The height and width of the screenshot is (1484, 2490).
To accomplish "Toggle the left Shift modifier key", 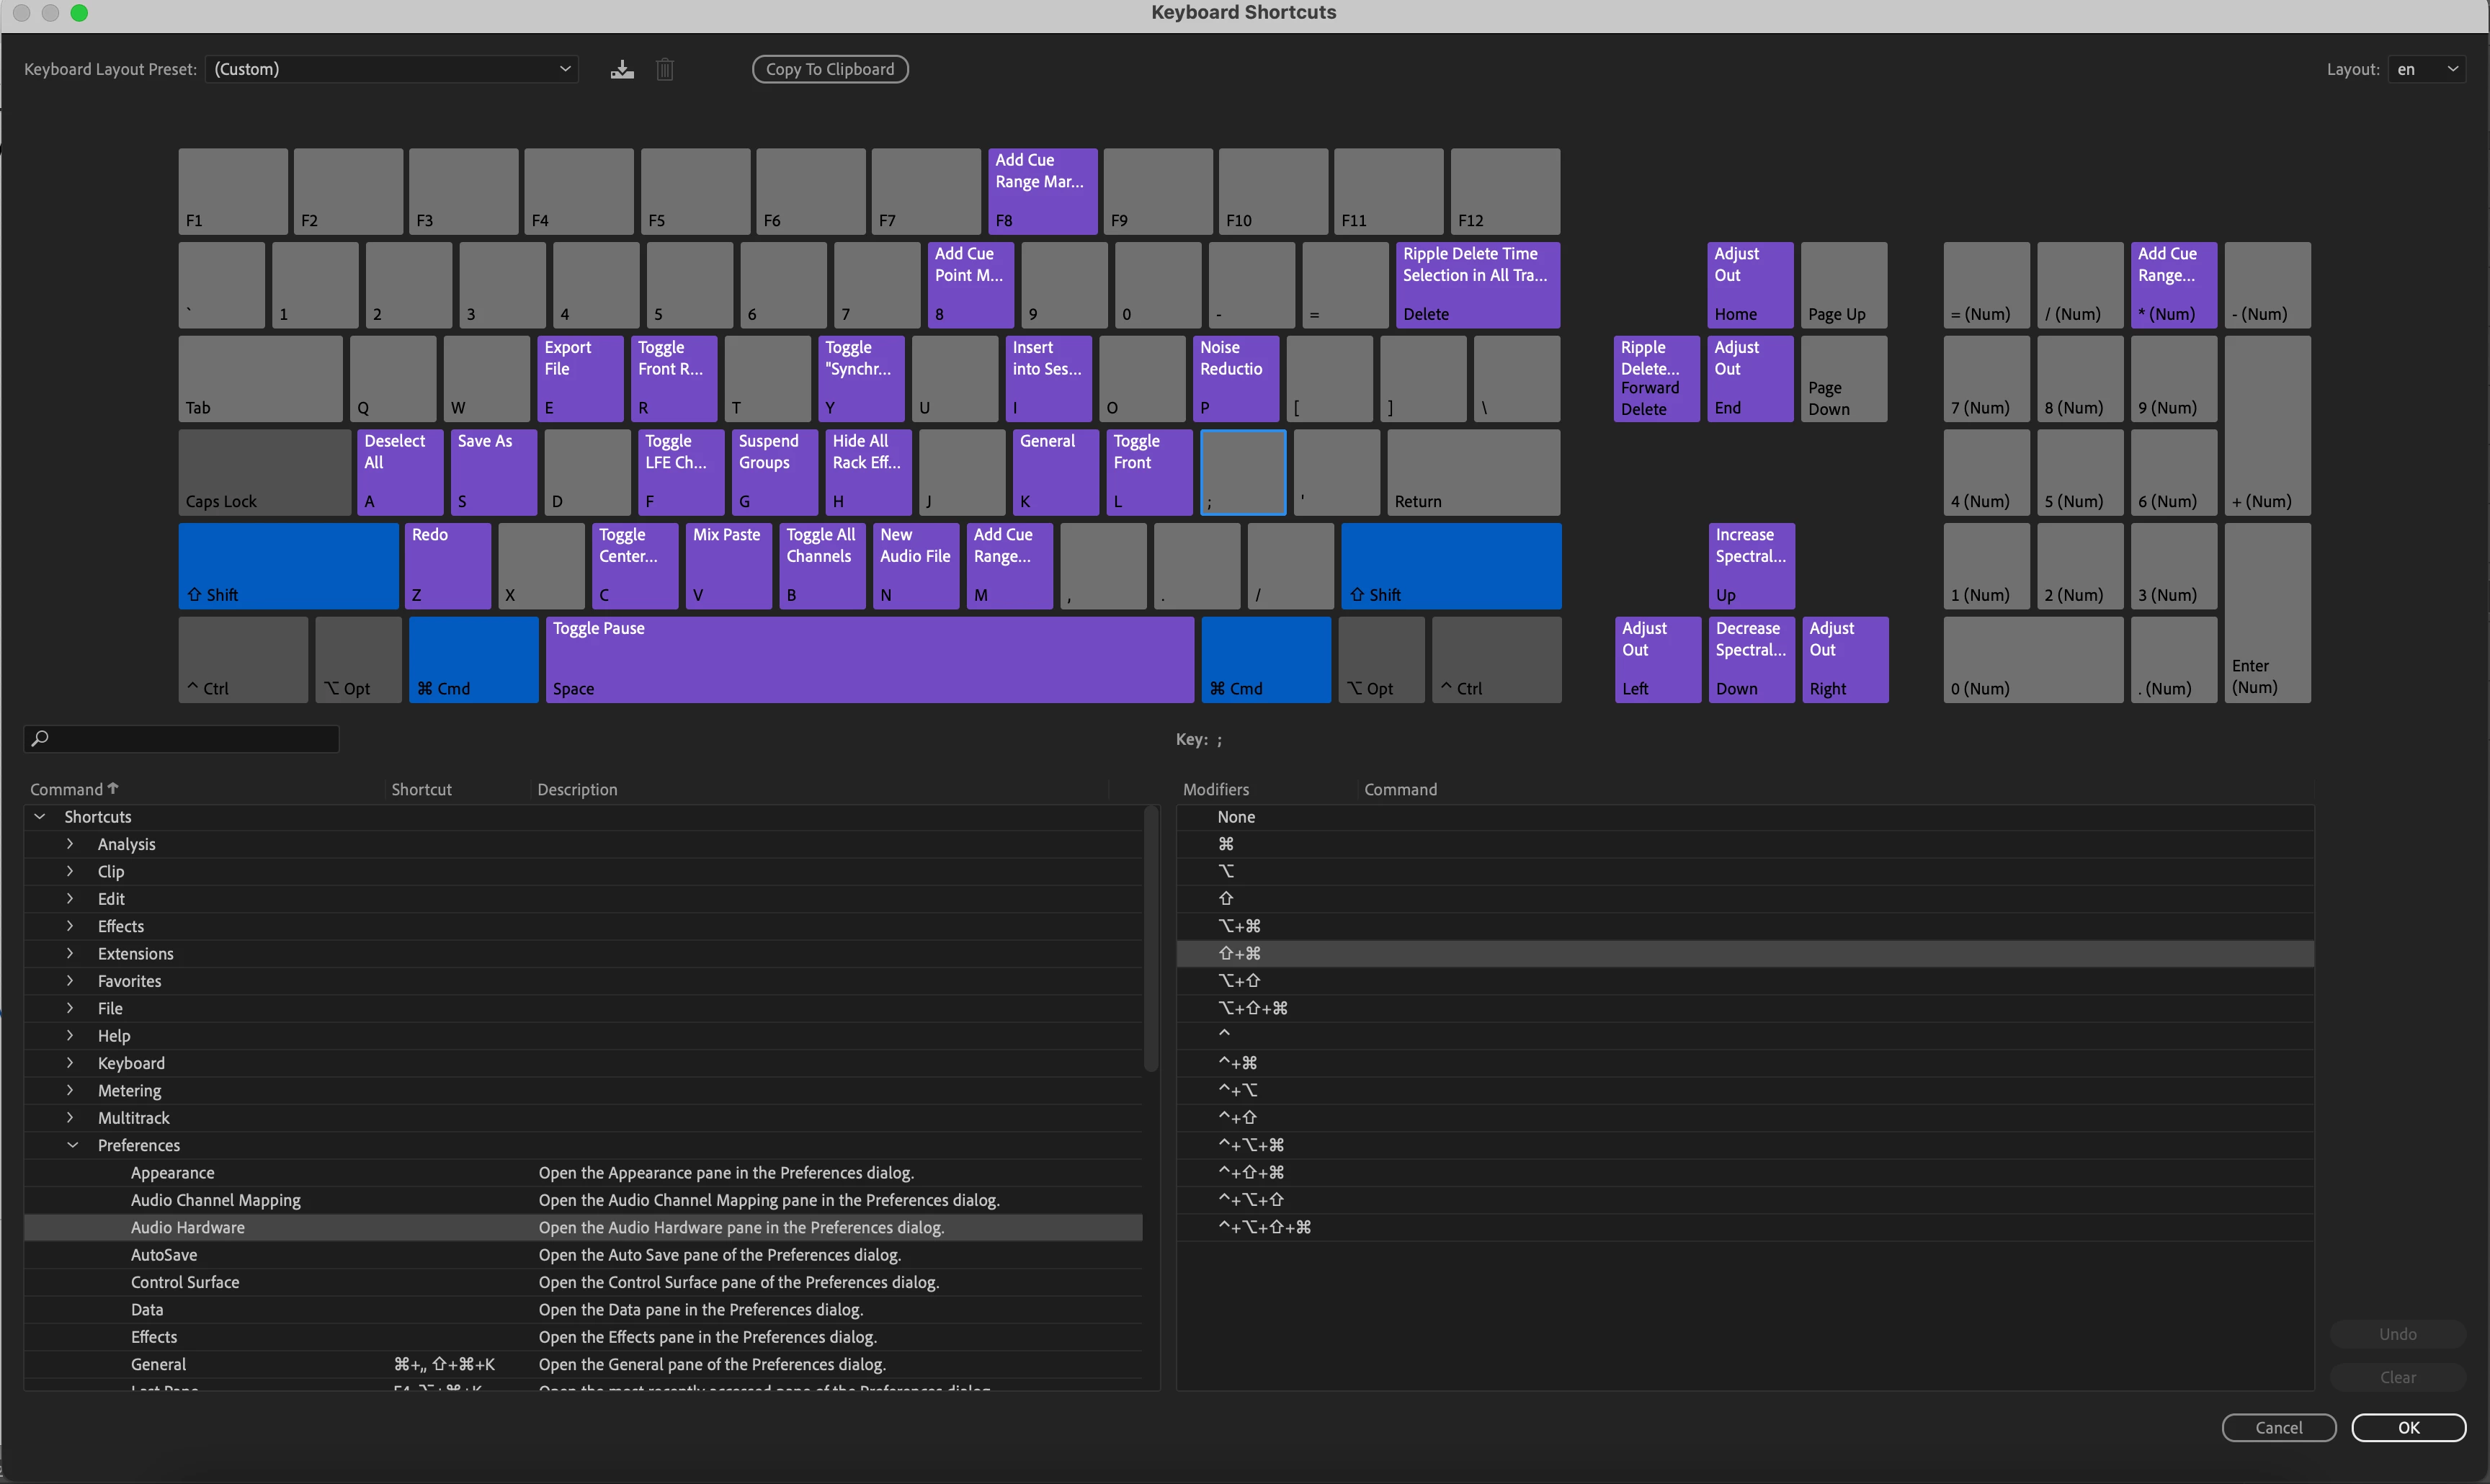I will [288, 565].
